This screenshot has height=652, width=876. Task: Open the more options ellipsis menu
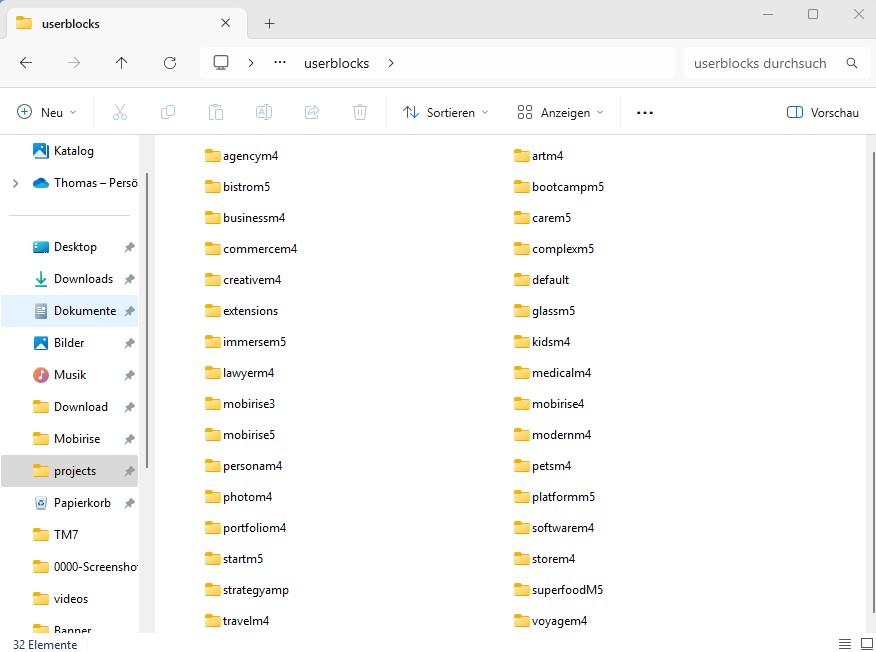(x=645, y=113)
